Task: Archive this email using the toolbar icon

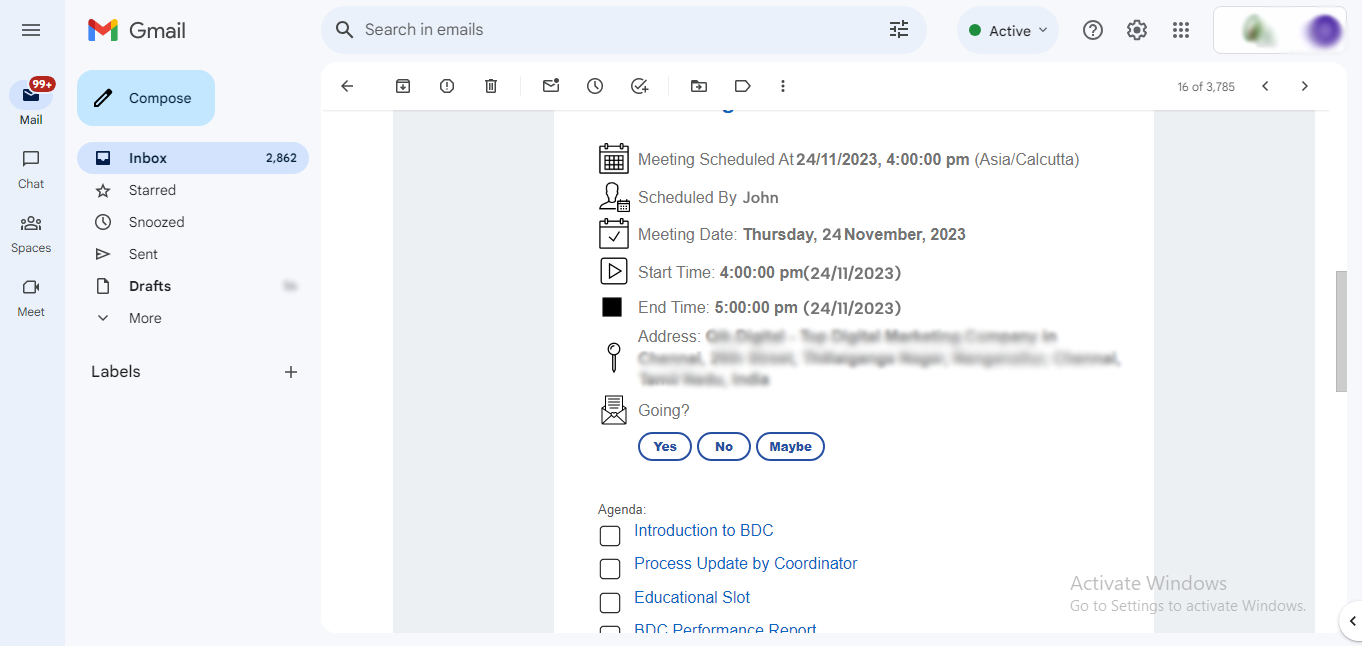Action: coord(403,86)
